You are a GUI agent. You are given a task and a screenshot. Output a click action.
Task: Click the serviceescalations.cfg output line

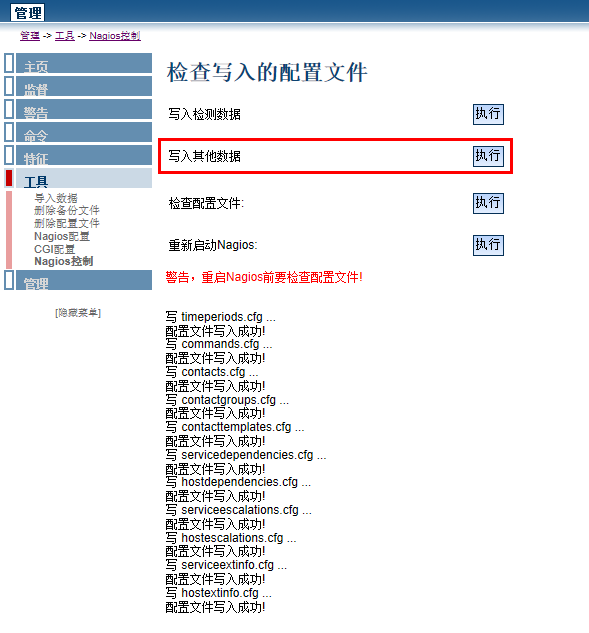[239, 510]
